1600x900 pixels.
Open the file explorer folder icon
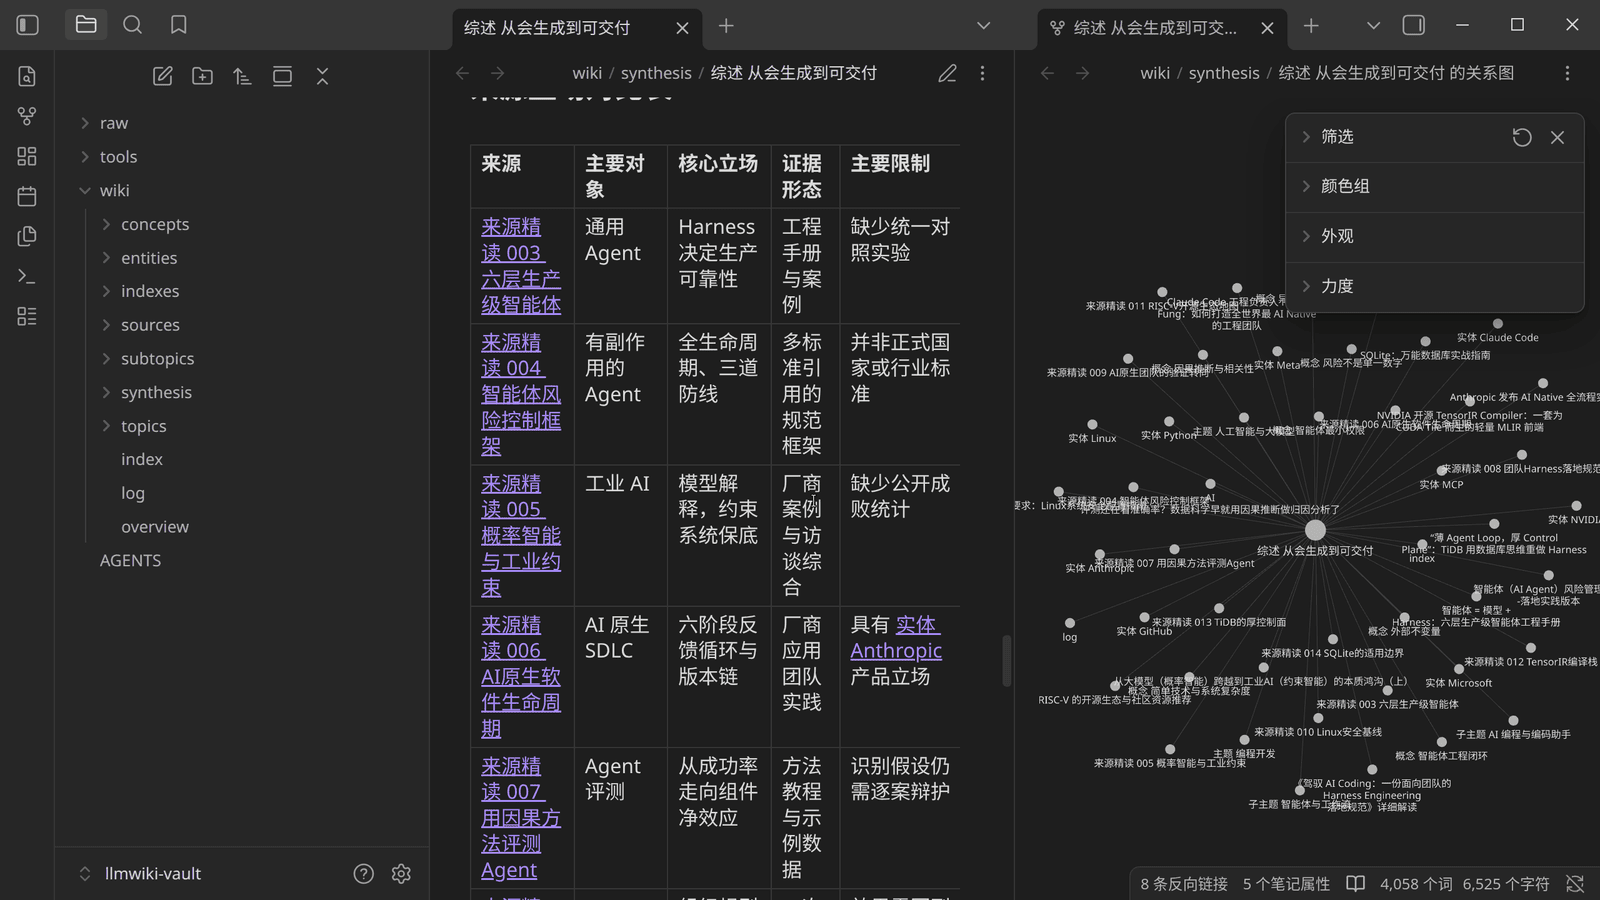[86, 25]
